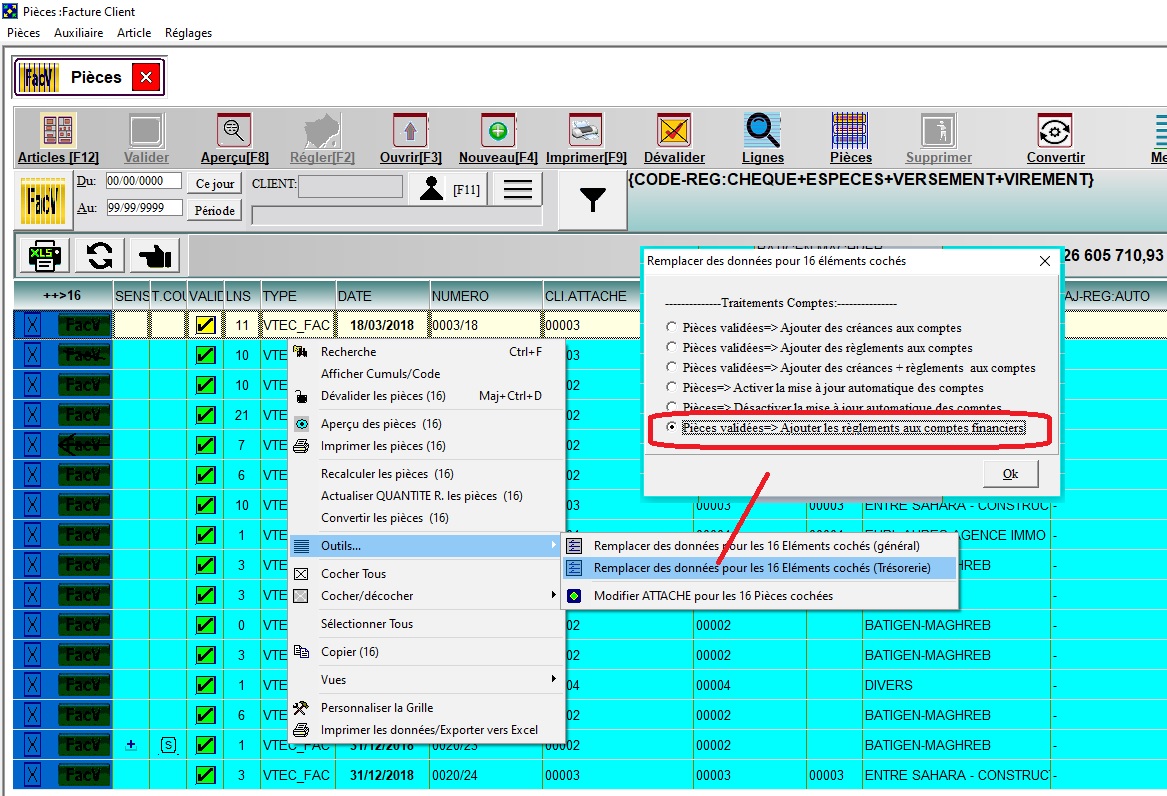Open the Article menu

[x=134, y=33]
